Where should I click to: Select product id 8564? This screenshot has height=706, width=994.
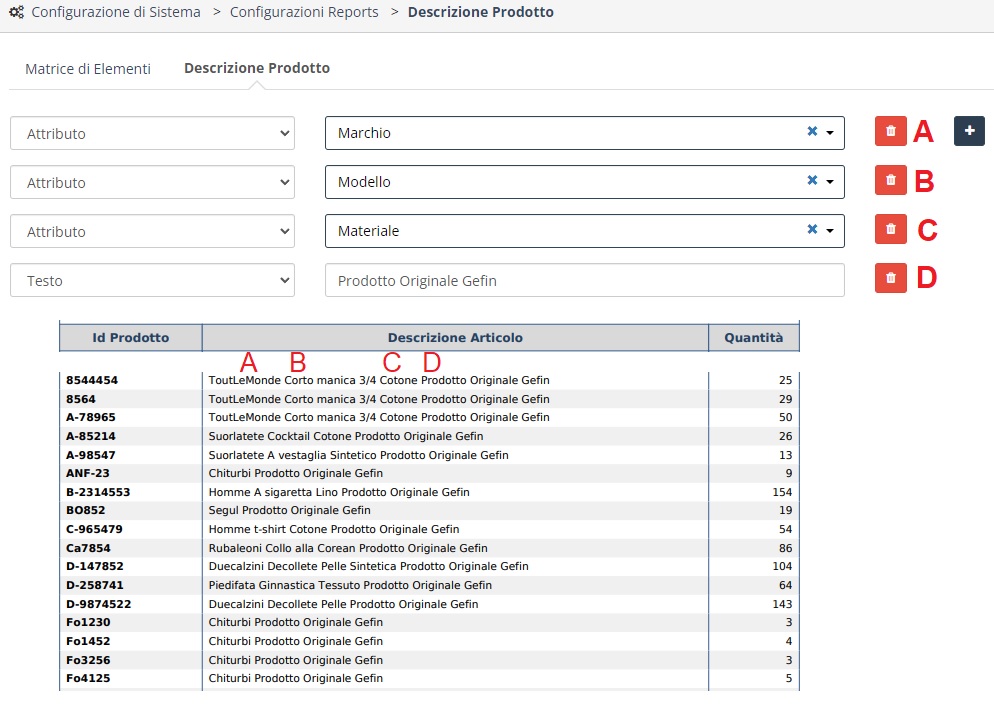coord(81,399)
